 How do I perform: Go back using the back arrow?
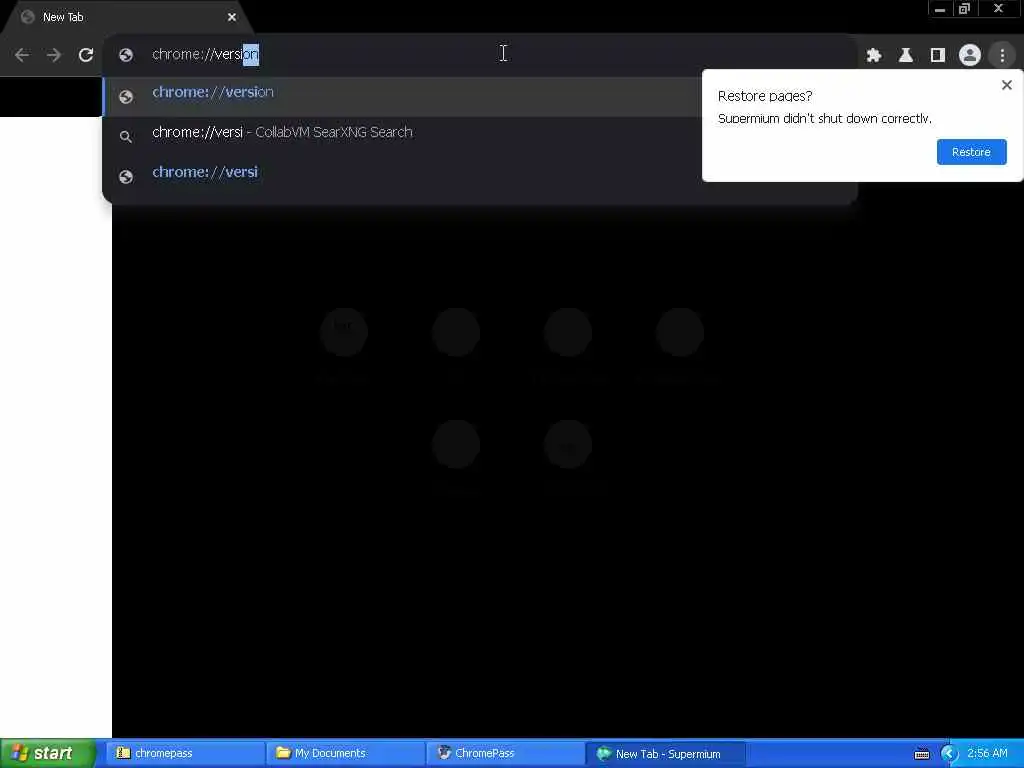22,55
